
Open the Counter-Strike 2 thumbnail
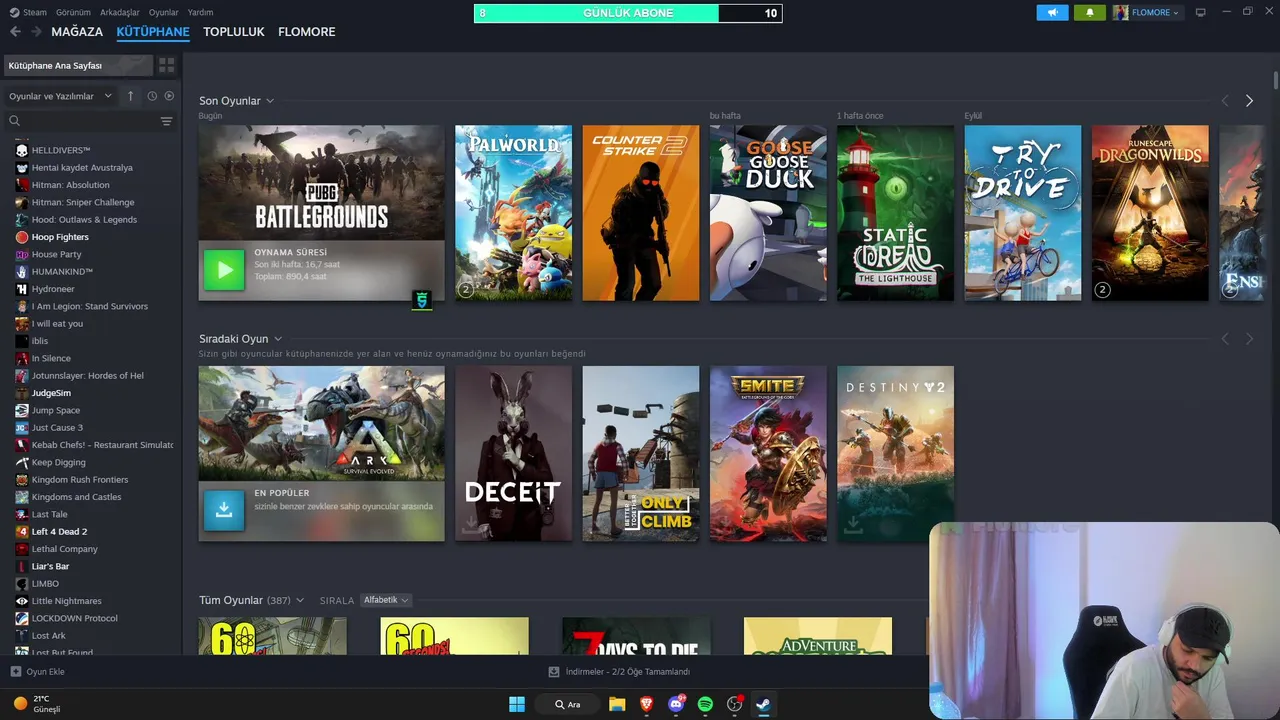(x=641, y=213)
